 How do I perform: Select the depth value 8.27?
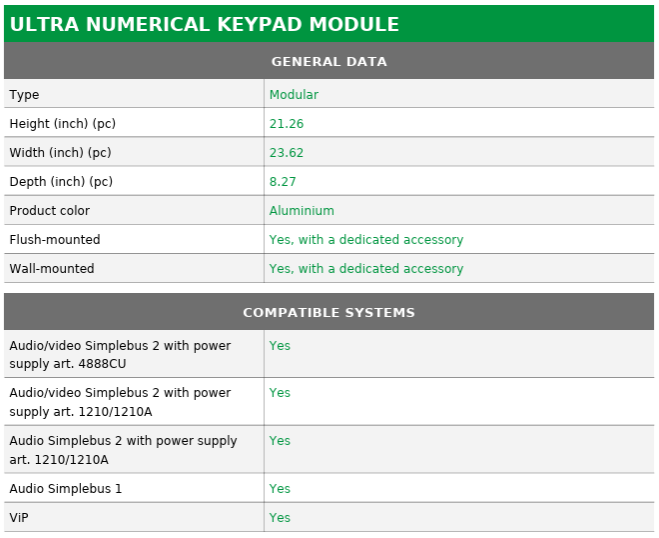[x=282, y=182]
